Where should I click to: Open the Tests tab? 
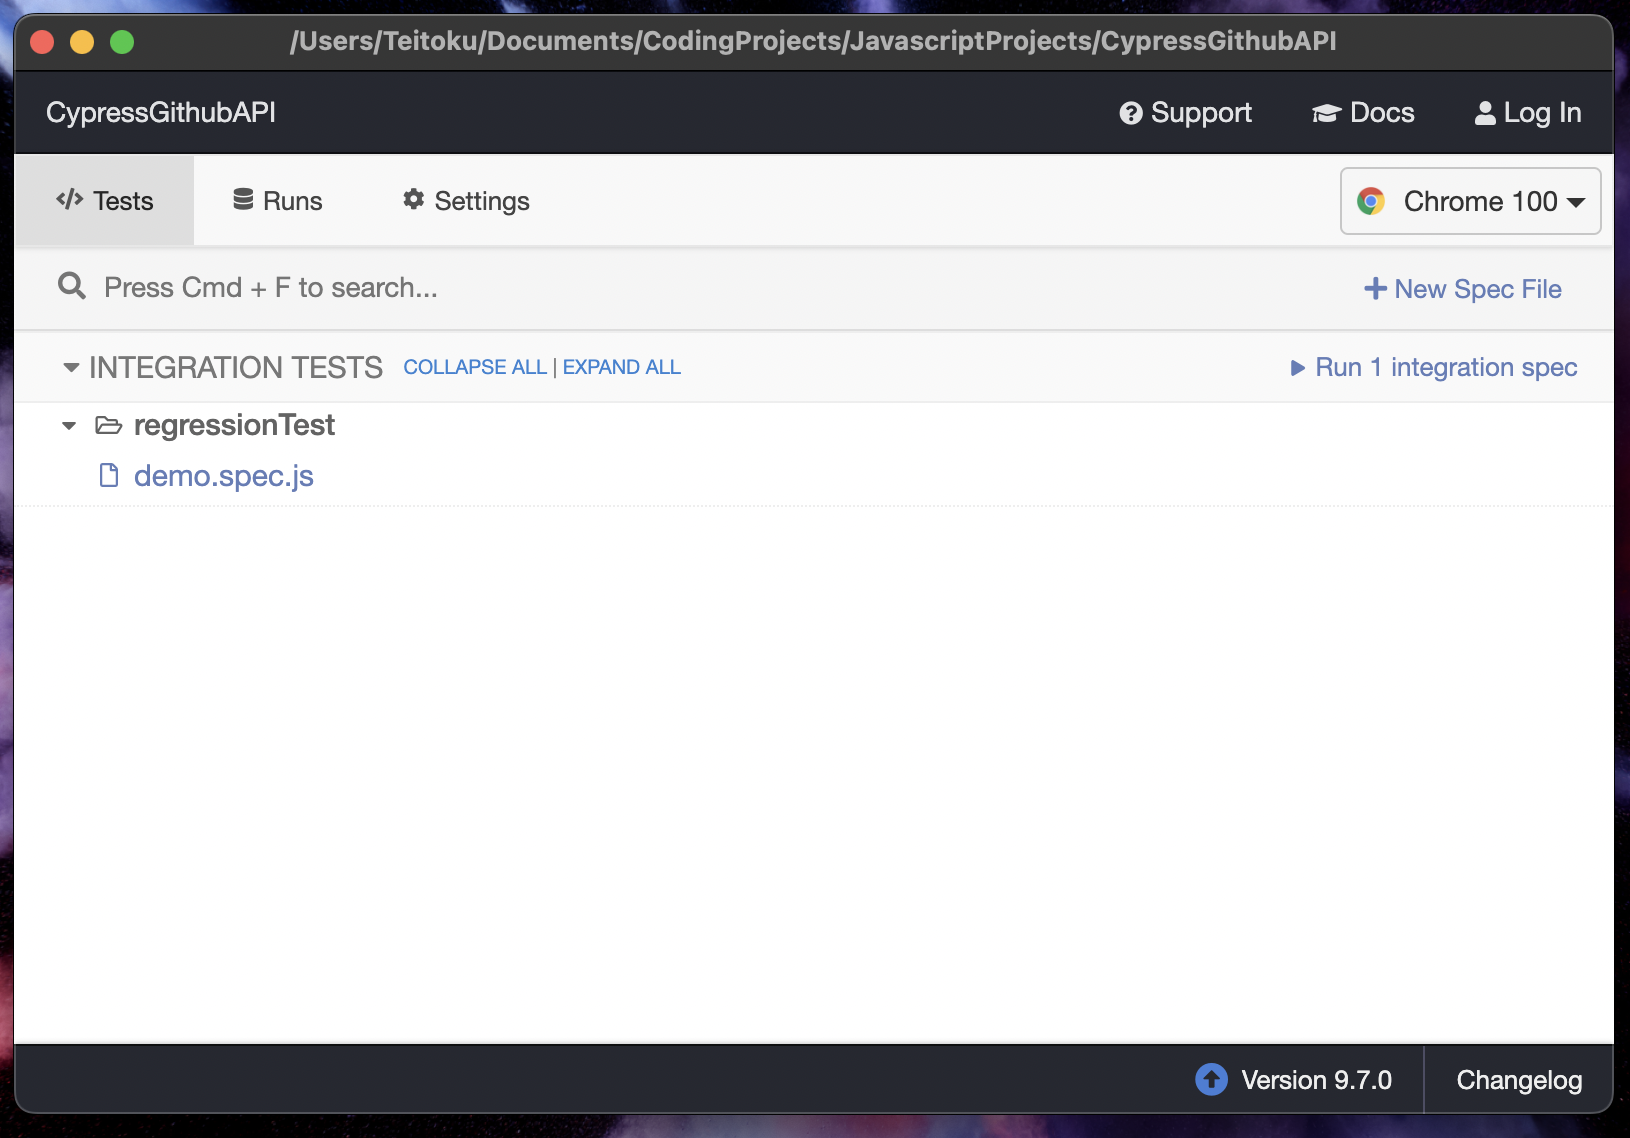click(x=104, y=201)
